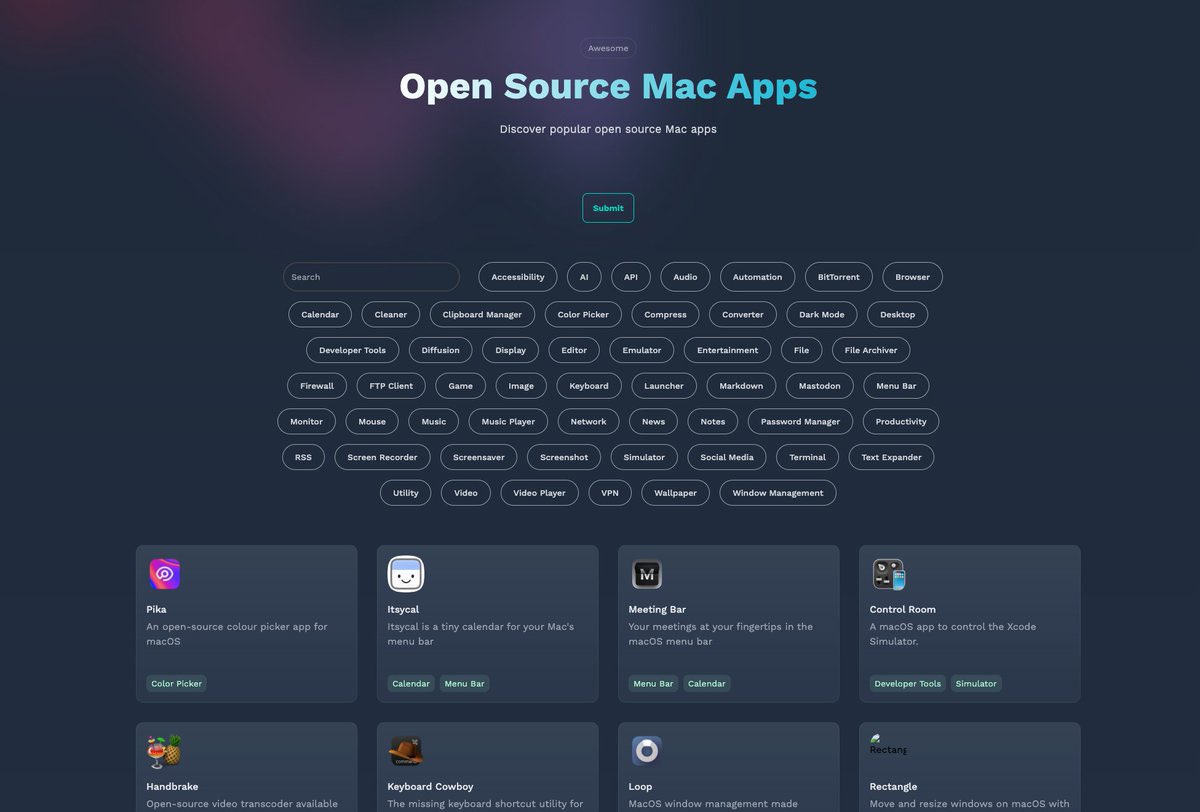1200x812 pixels.
Task: Choose the VPN category pill
Action: click(x=610, y=493)
